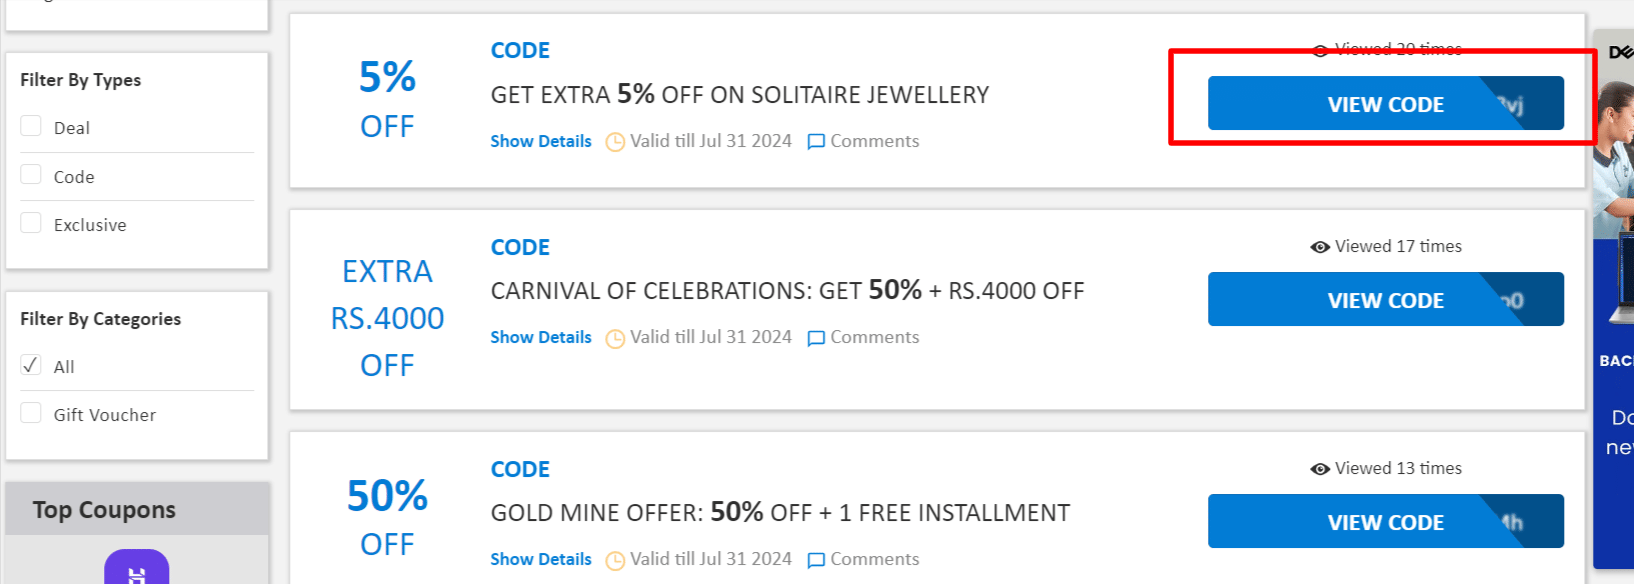
Task: View code for Gold Mine 50% offer
Action: click(x=1385, y=522)
